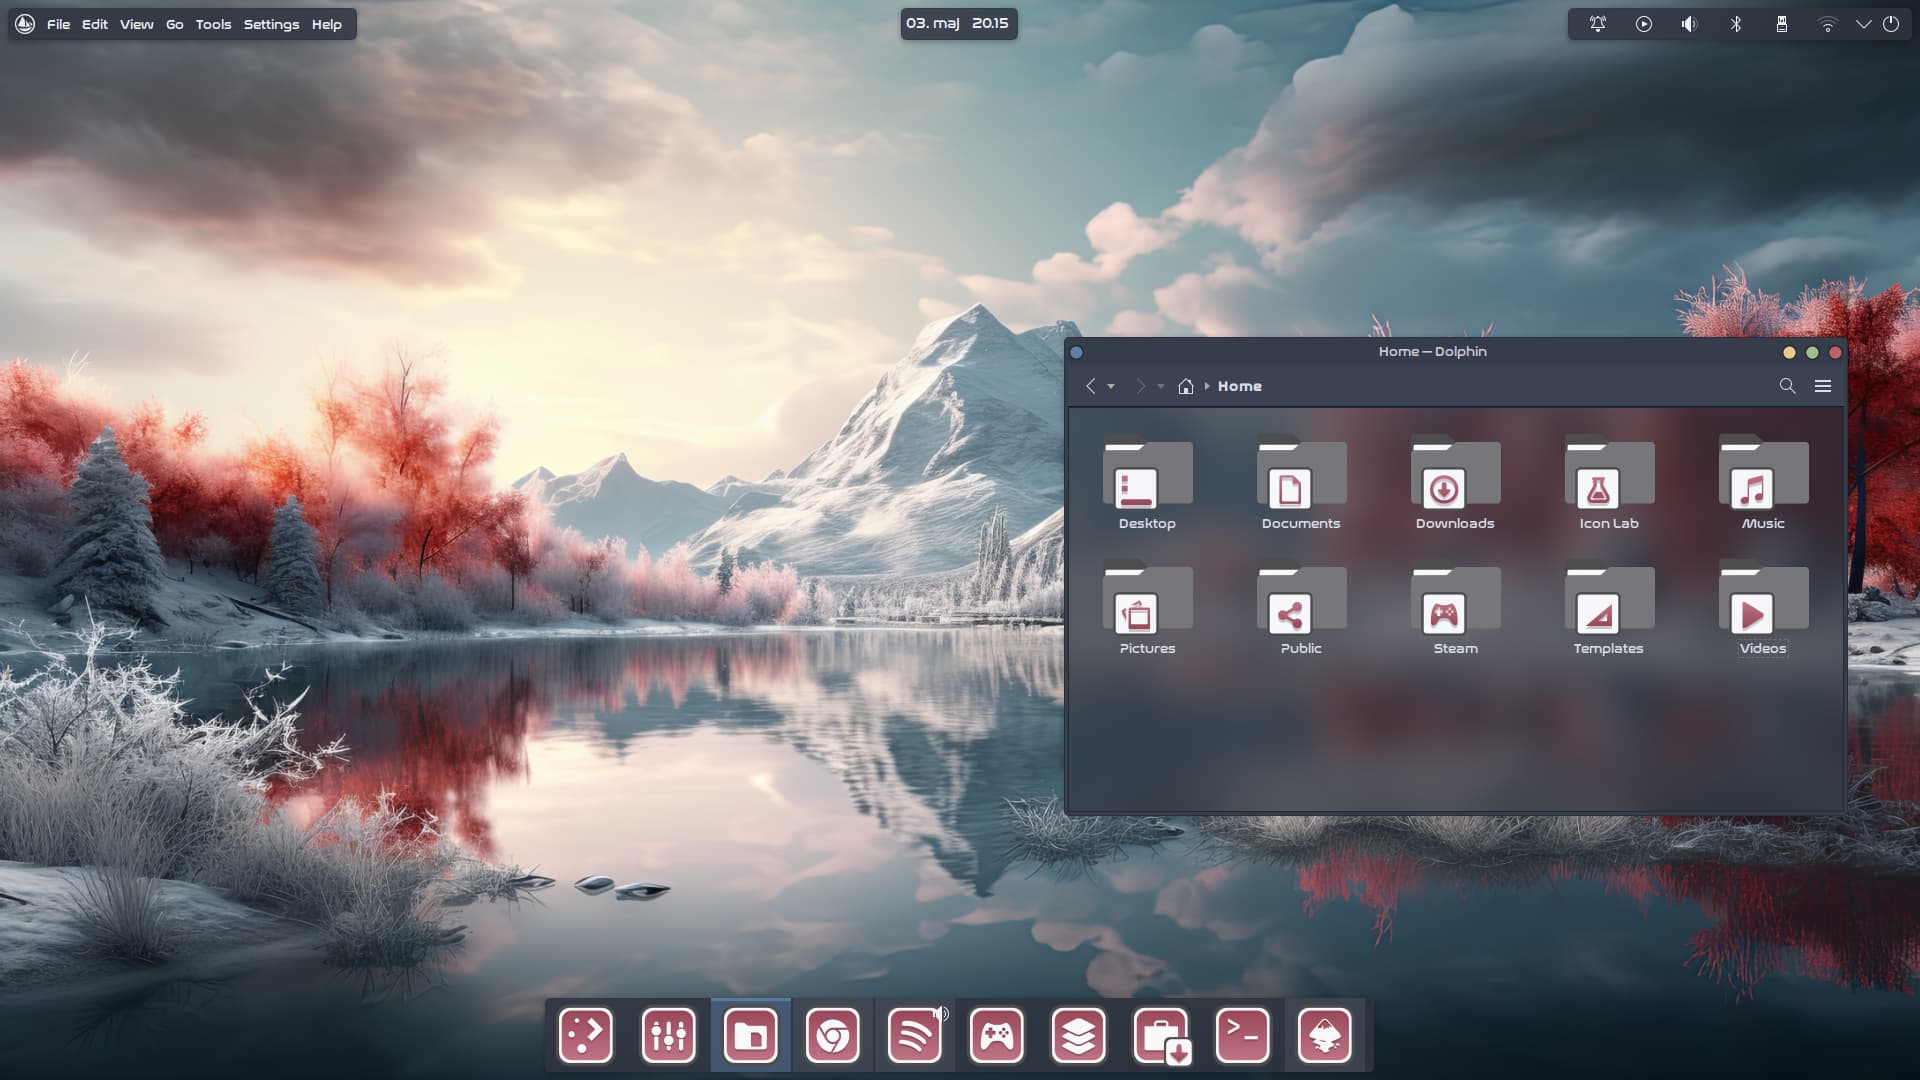Open the Steam folder
This screenshot has height=1080, width=1920.
[1455, 609]
